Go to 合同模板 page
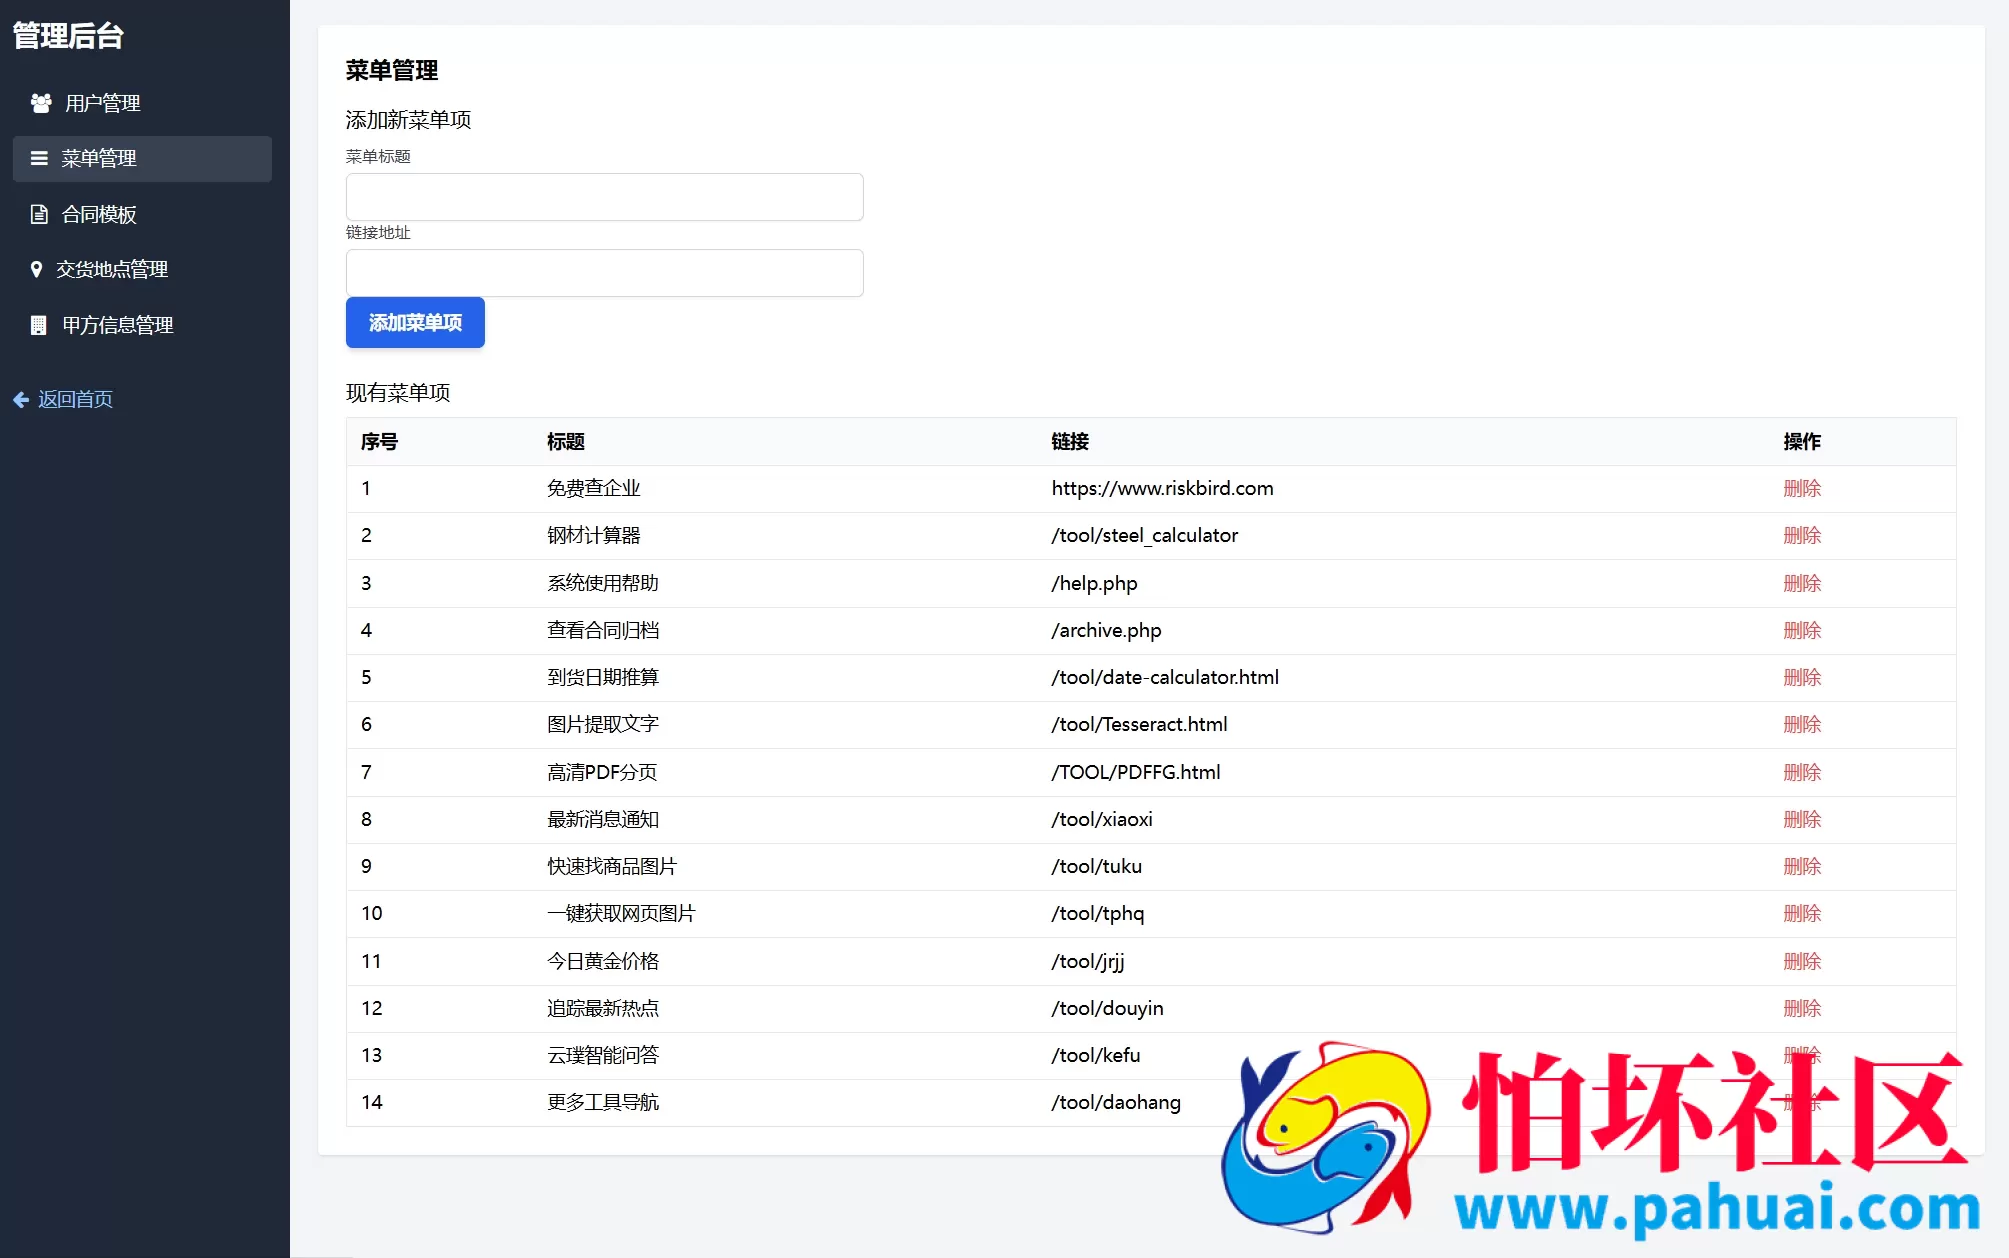The height and width of the screenshot is (1258, 2009). click(142, 214)
